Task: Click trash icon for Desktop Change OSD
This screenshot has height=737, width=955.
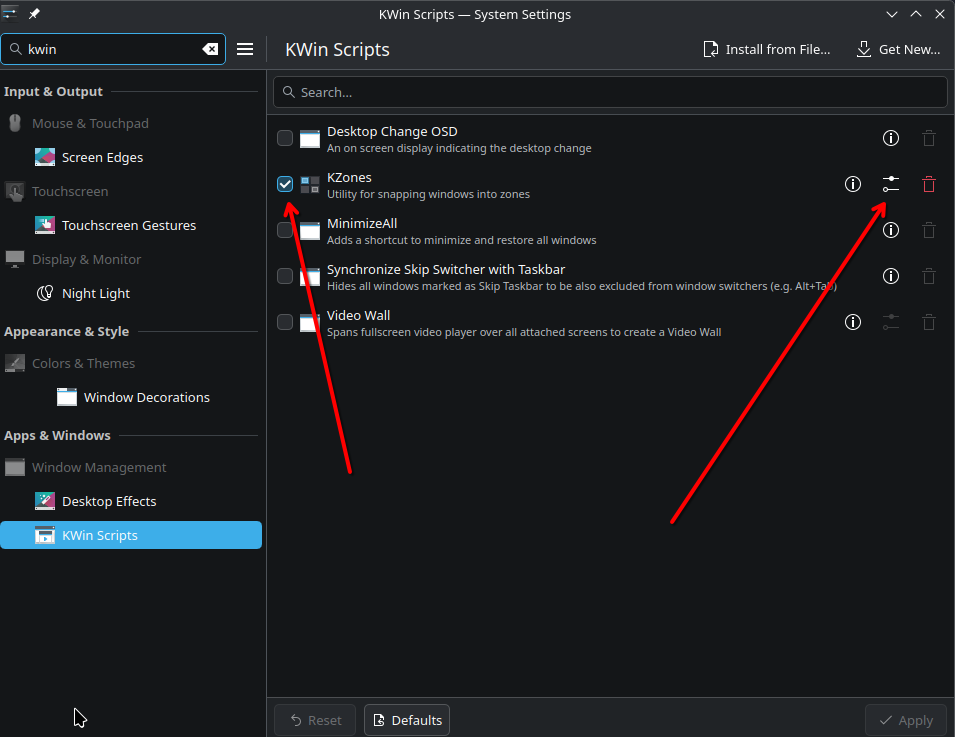Action: point(929,138)
